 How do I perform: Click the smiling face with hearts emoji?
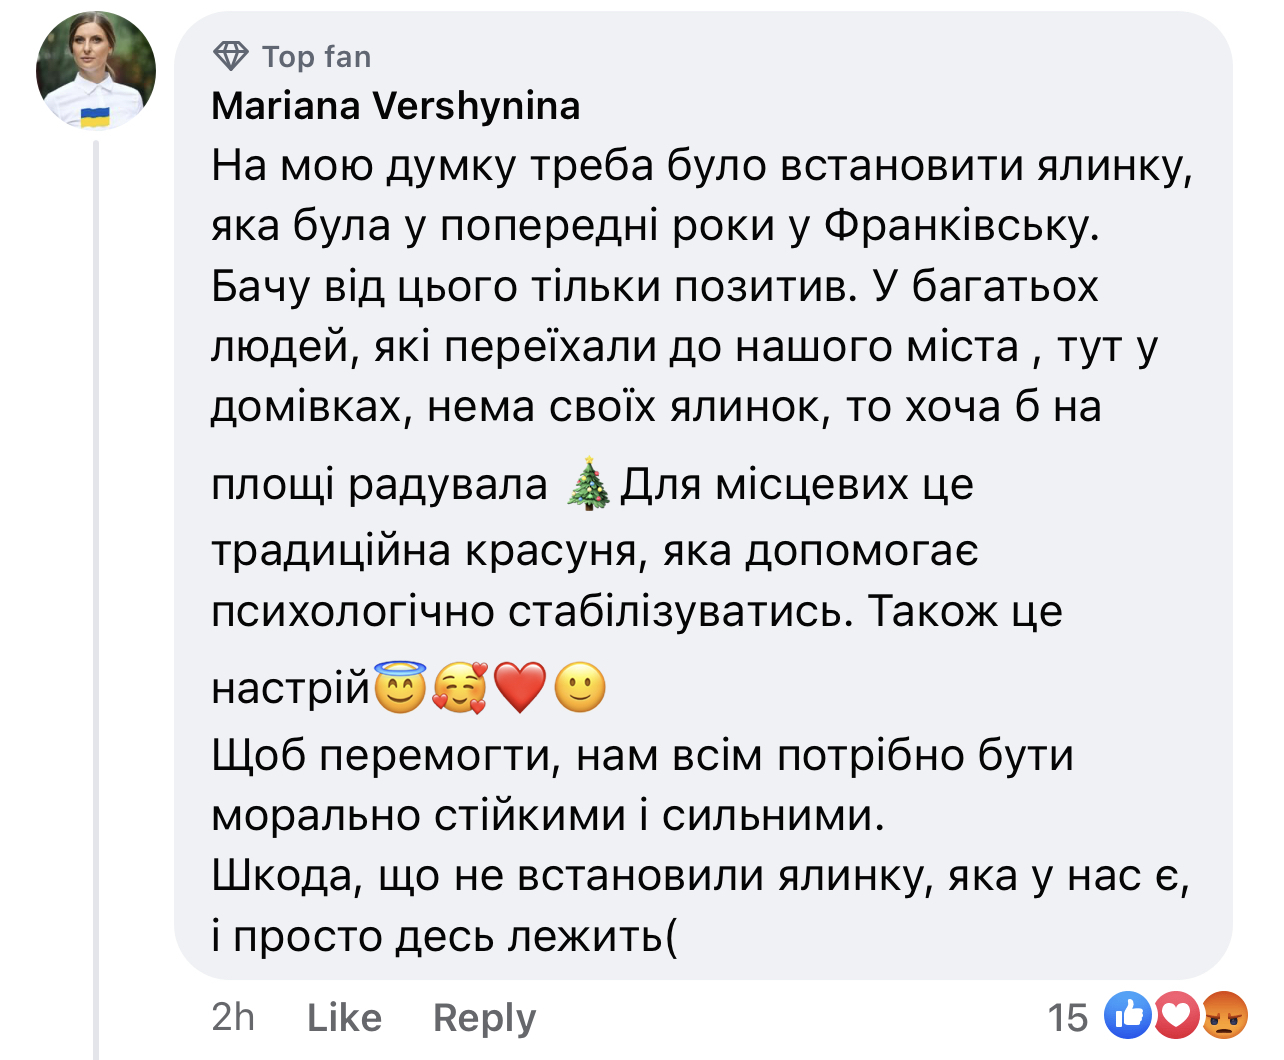(x=459, y=688)
